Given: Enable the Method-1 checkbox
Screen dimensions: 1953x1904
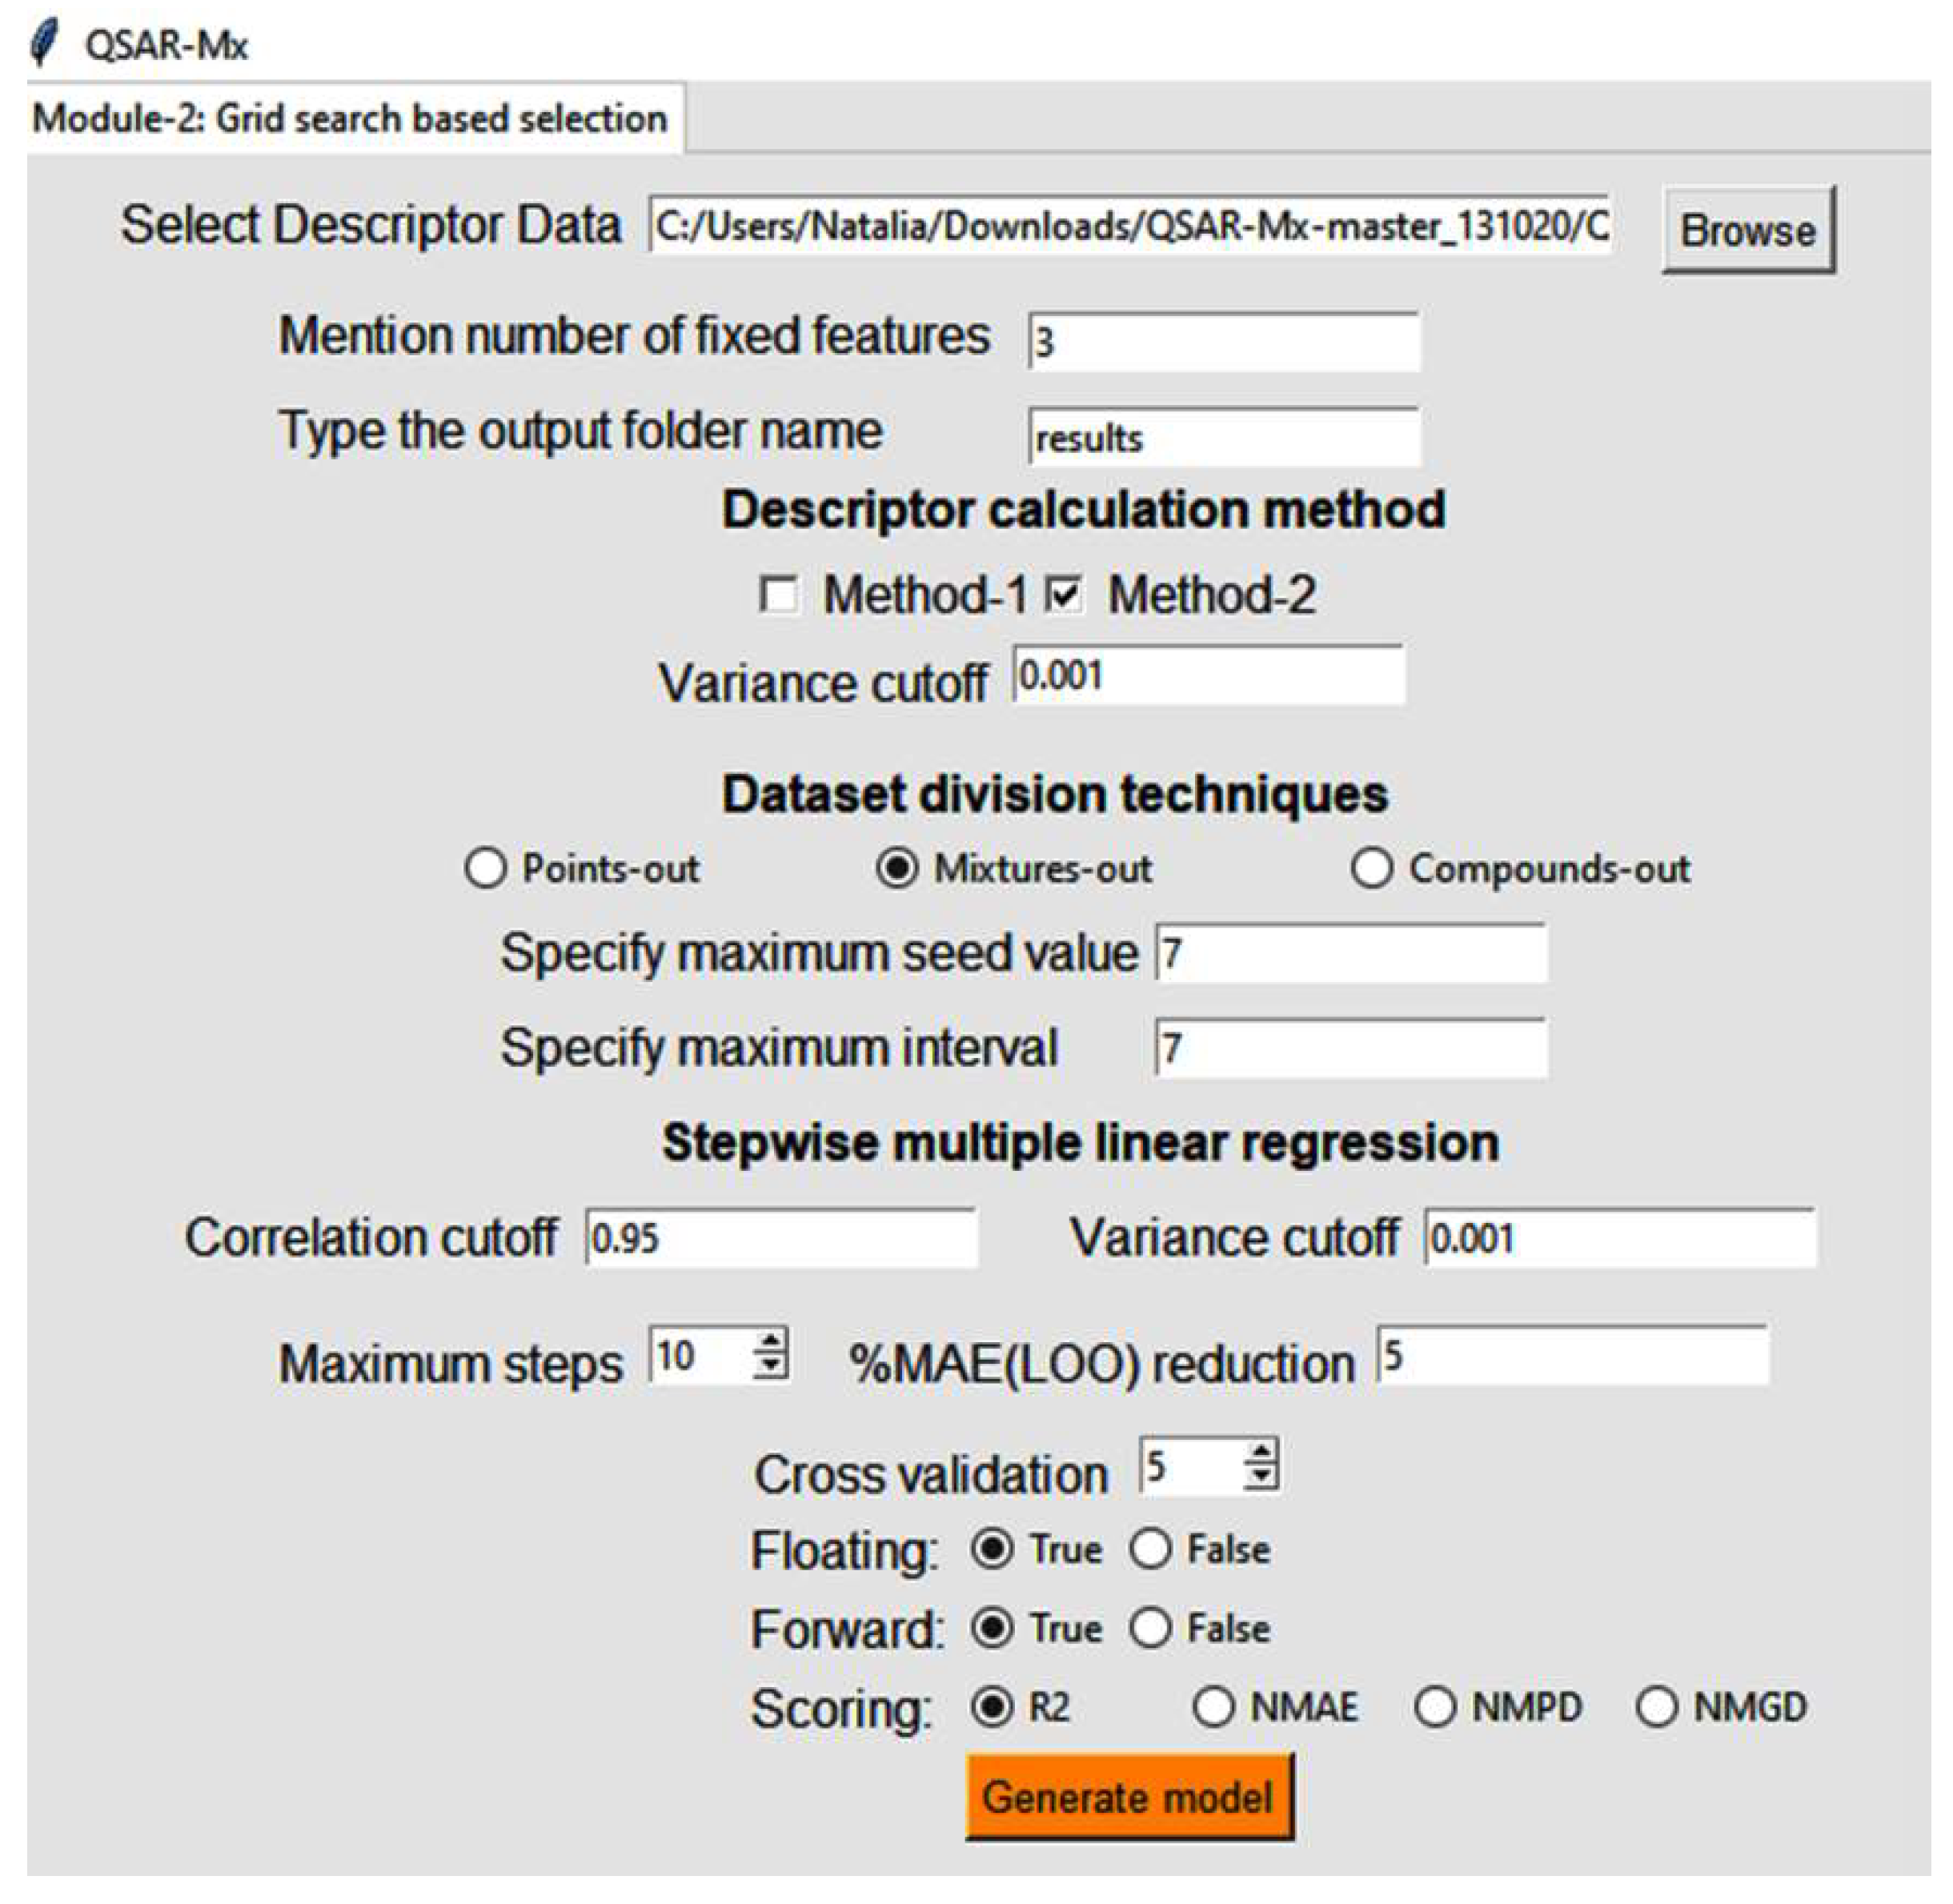Looking at the screenshot, I should (778, 595).
